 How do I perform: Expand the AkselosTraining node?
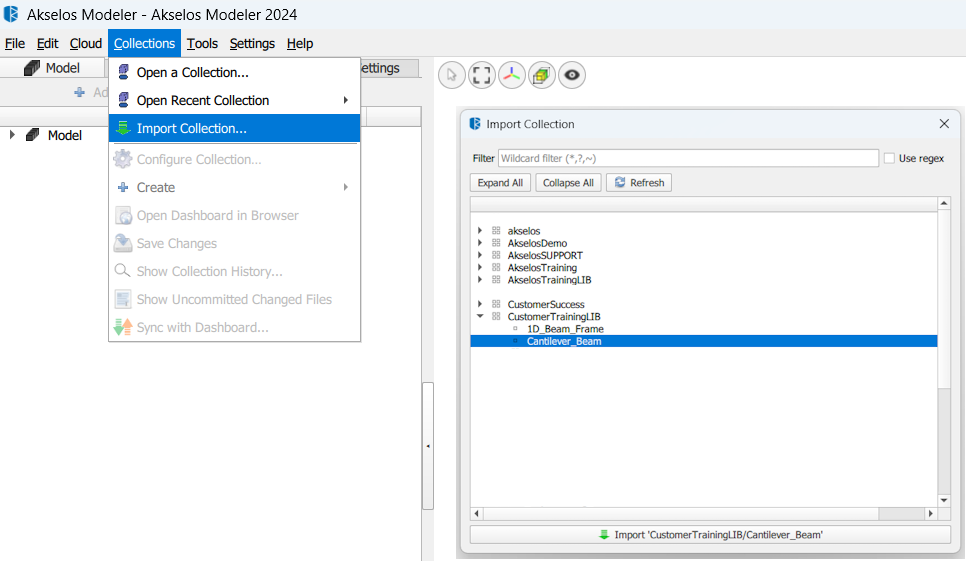click(x=480, y=267)
